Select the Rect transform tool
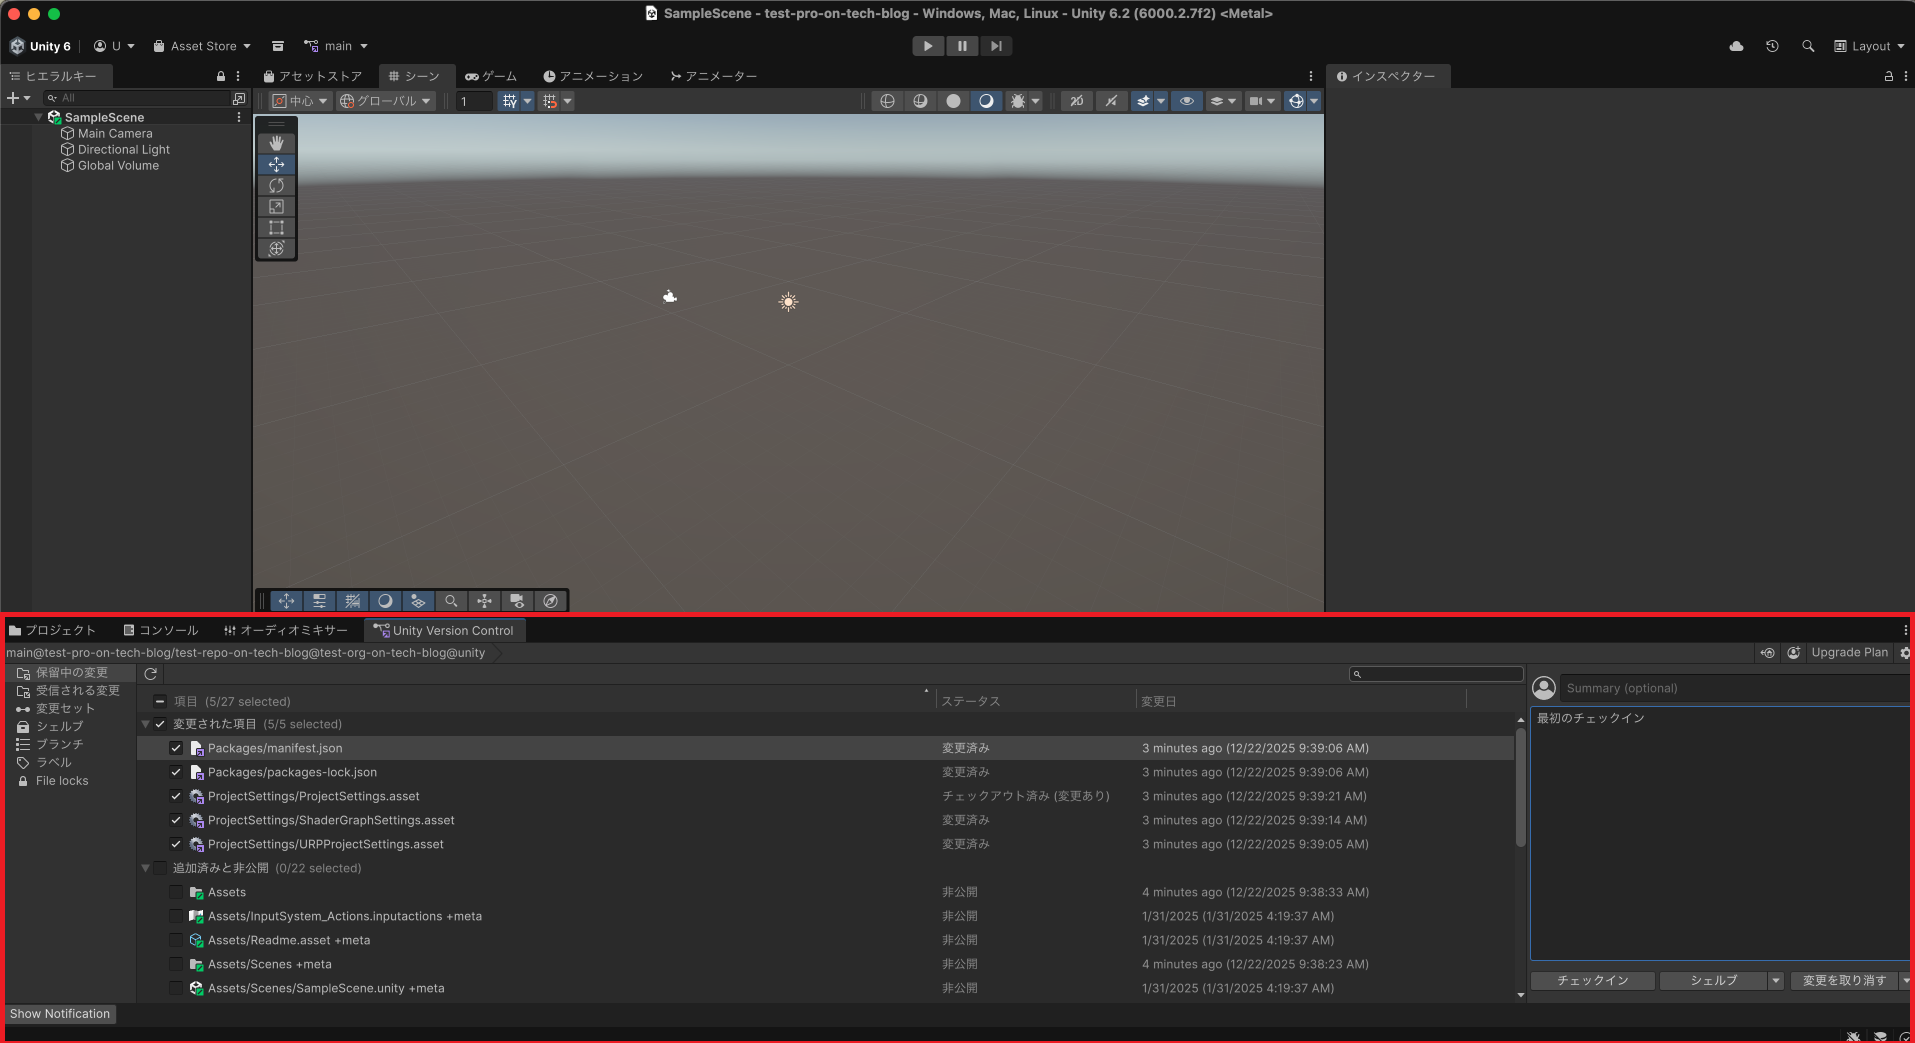1915x1043 pixels. tap(277, 228)
